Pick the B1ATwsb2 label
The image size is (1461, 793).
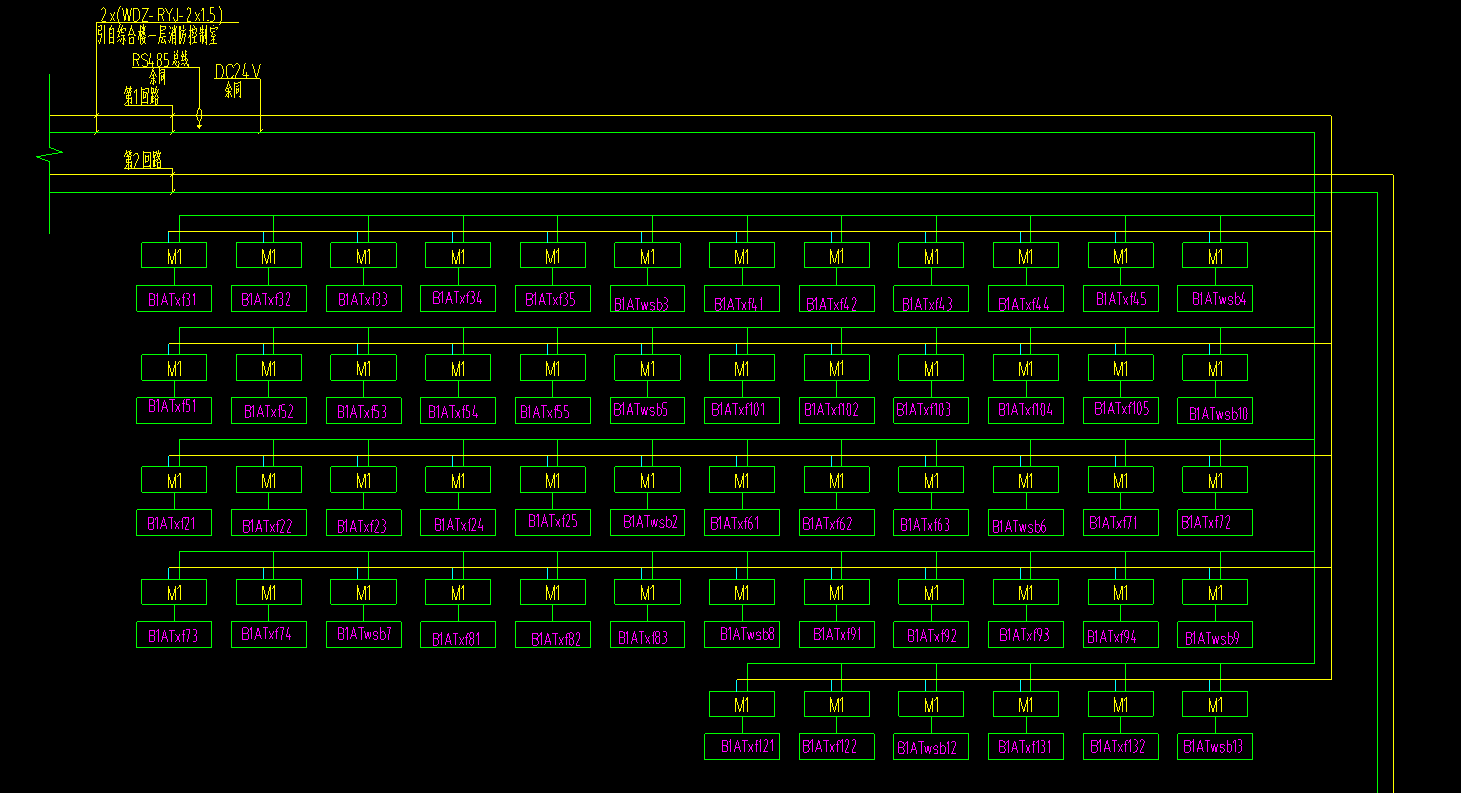coord(648,522)
